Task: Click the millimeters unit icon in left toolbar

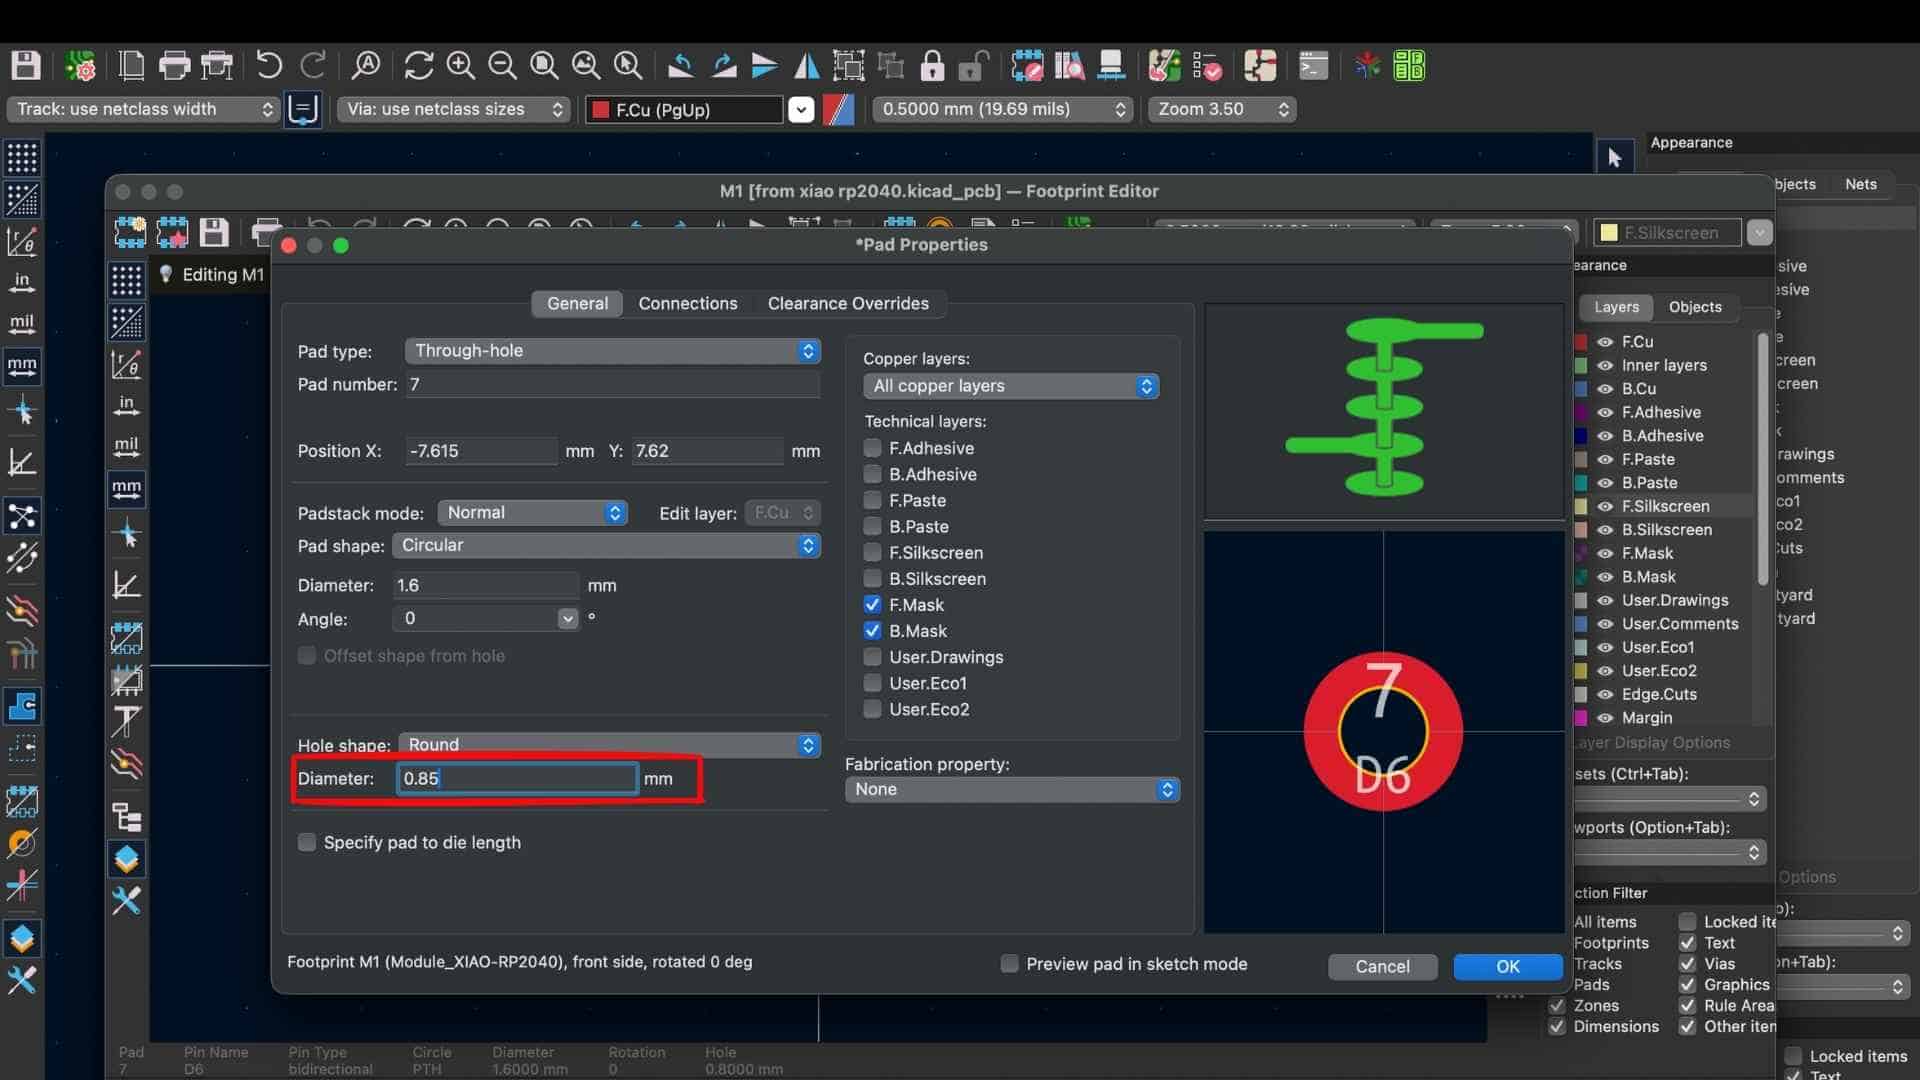Action: pyautogui.click(x=22, y=366)
